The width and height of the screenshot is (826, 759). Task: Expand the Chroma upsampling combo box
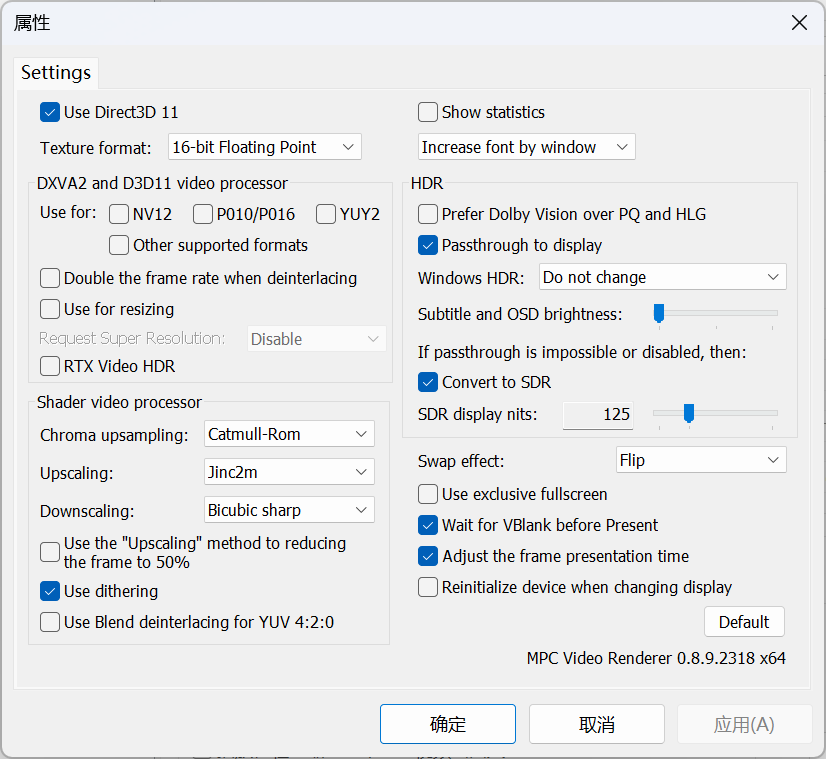[x=289, y=434]
